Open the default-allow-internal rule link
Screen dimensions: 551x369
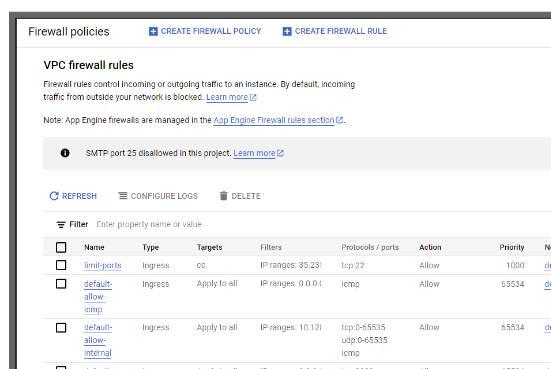(x=98, y=340)
